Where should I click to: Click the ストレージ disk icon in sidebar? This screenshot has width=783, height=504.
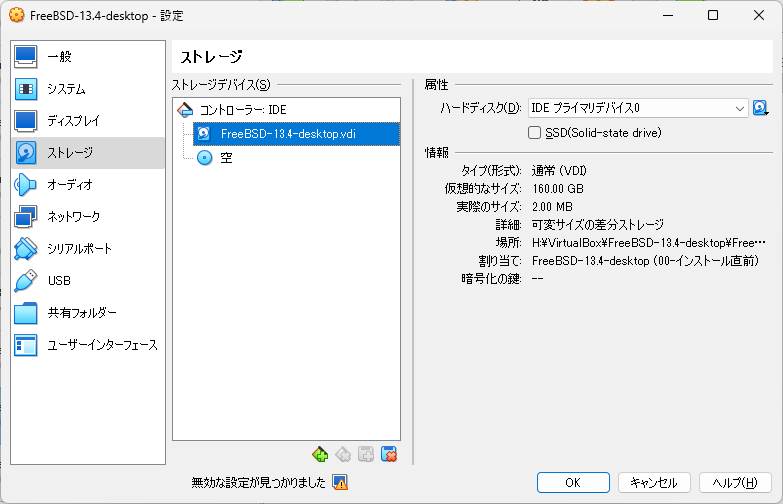pos(25,153)
